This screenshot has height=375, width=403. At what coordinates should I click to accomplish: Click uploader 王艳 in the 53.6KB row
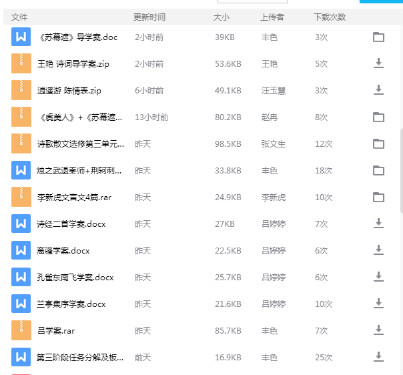270,64
